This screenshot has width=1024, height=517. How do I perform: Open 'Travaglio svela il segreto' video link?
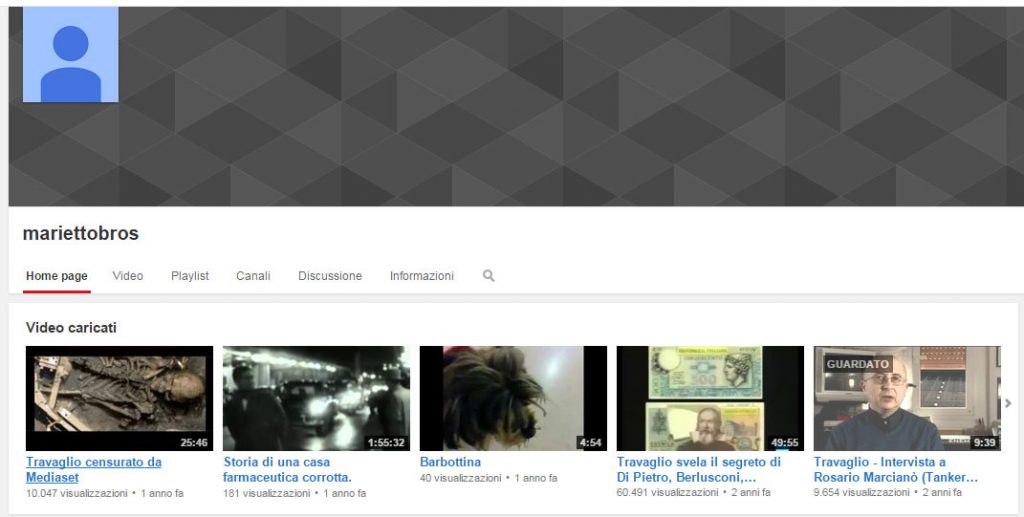point(699,469)
